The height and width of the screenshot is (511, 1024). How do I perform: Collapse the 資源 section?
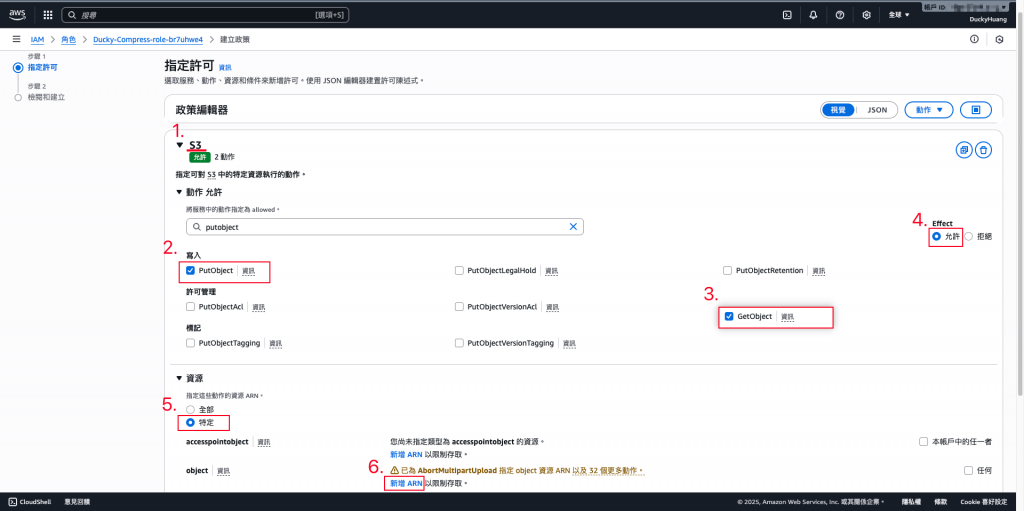pyautogui.click(x=180, y=378)
